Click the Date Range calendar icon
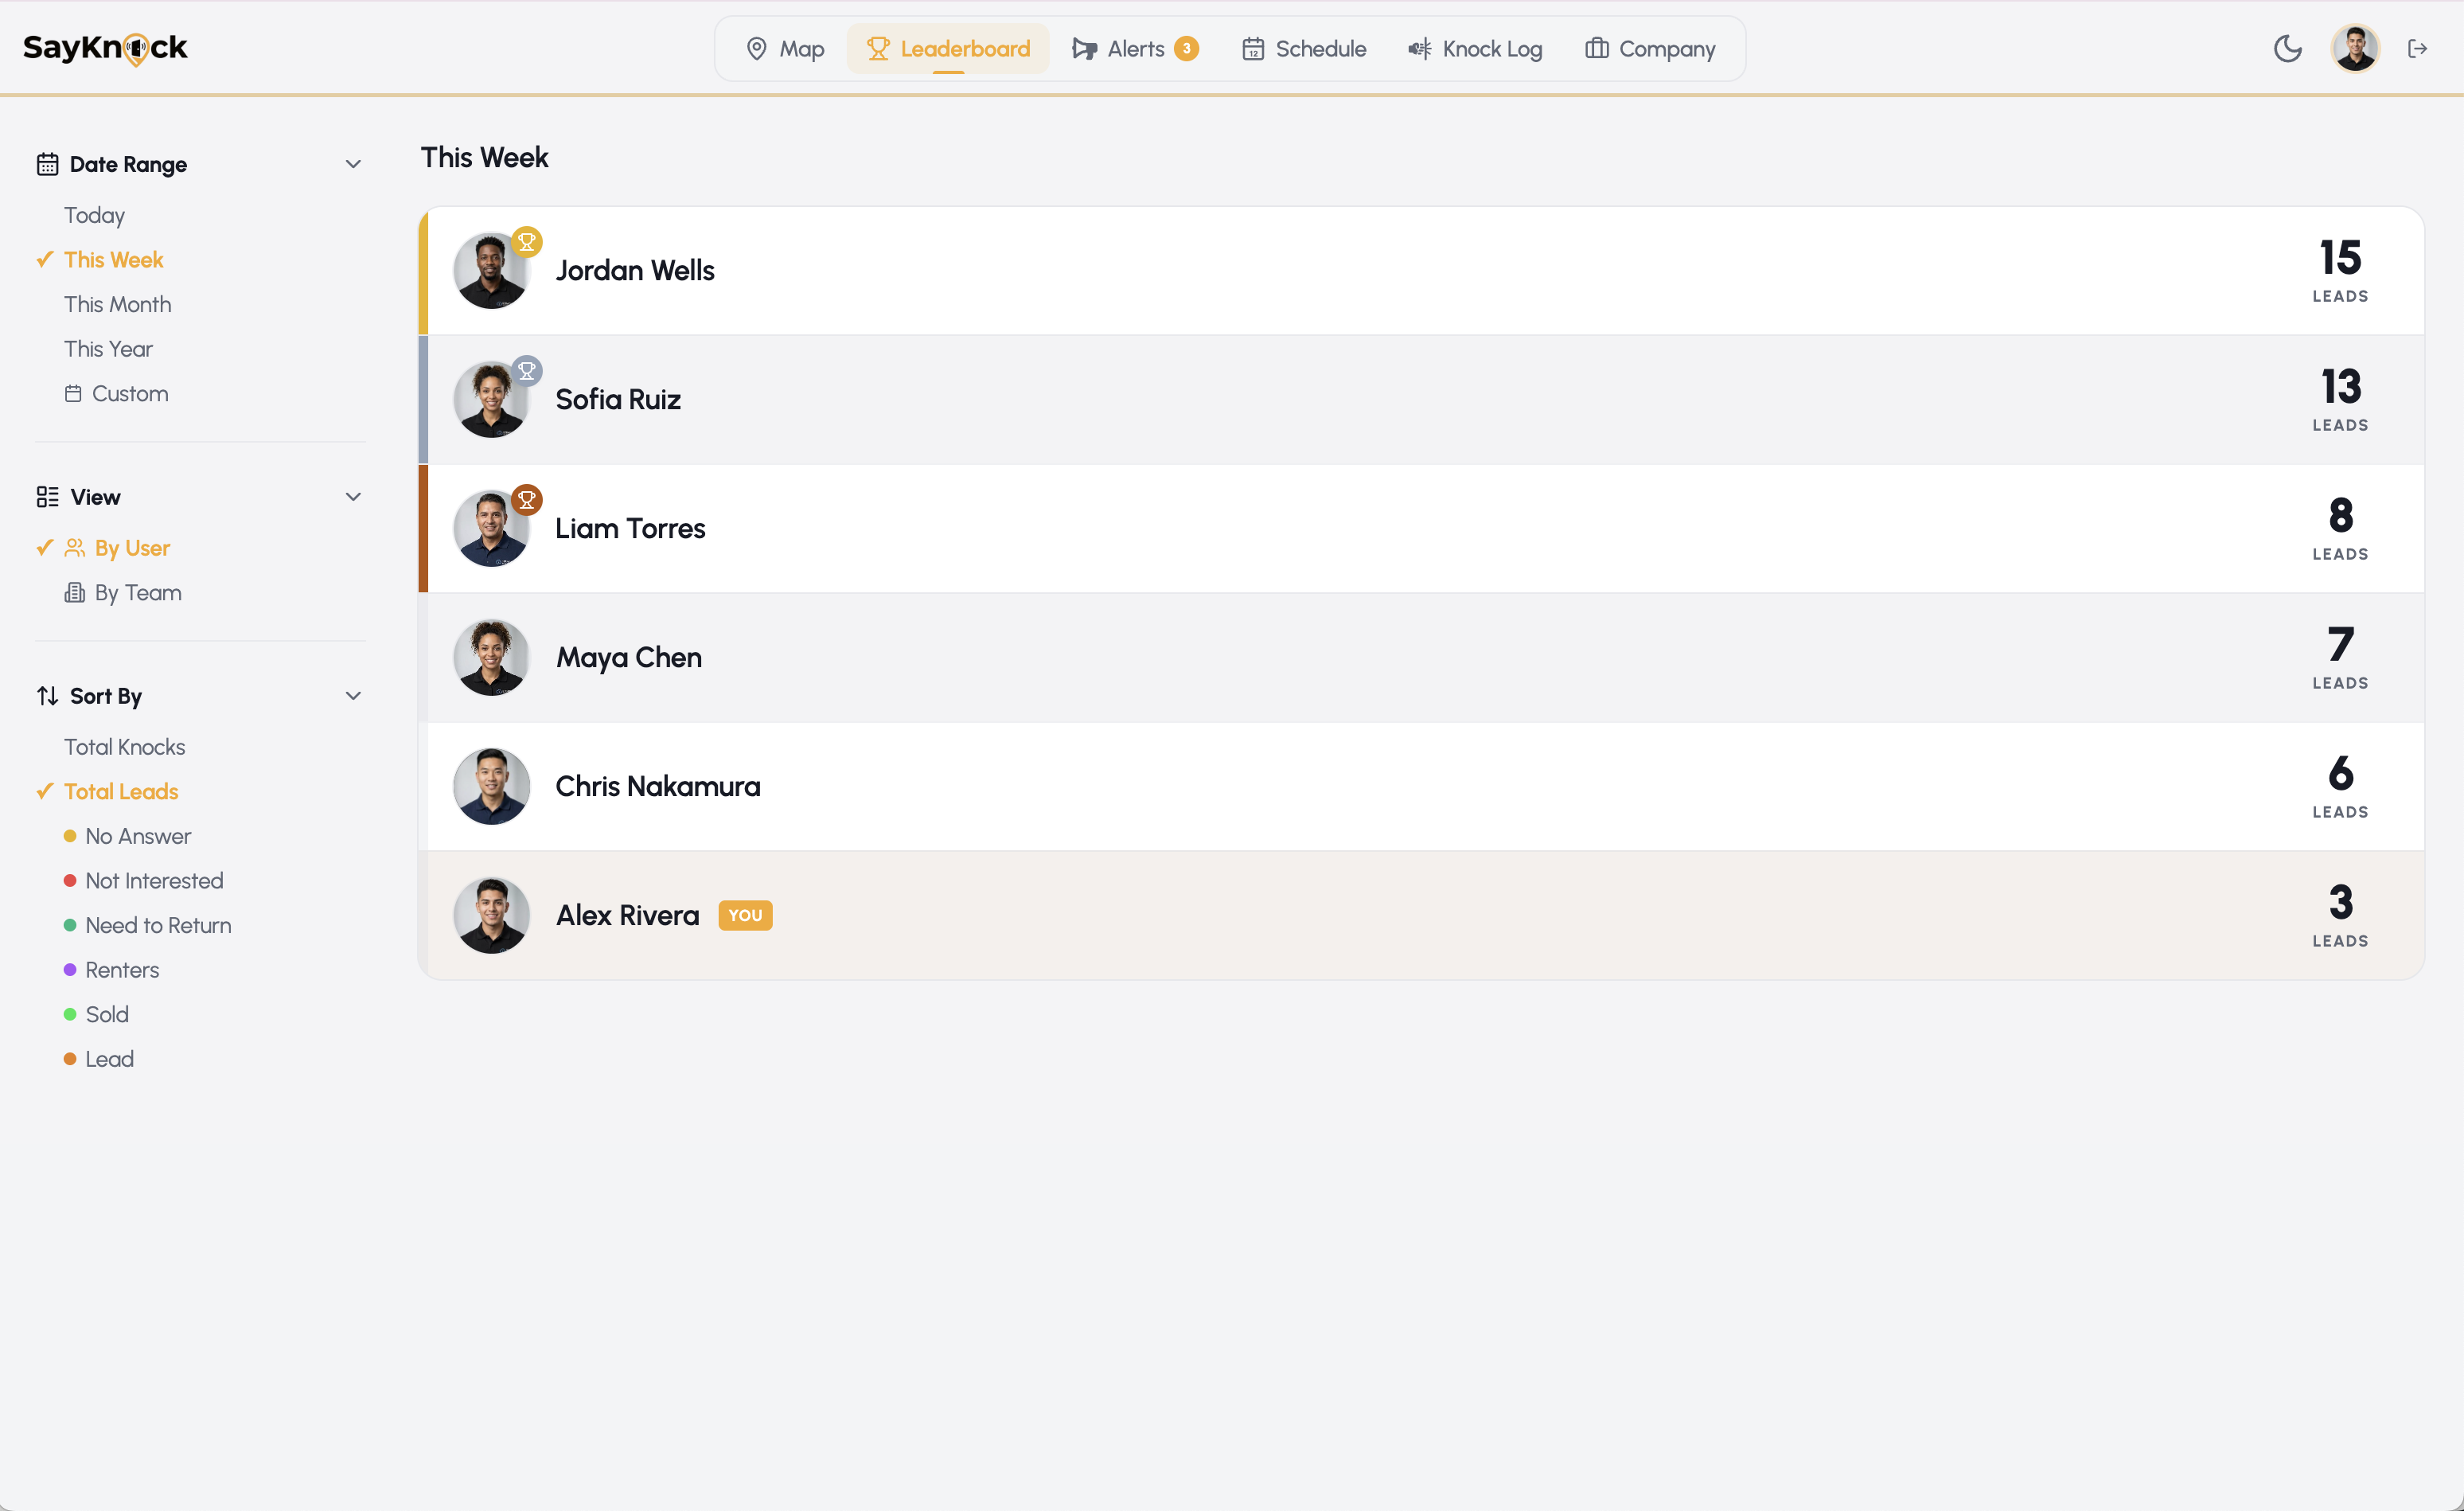2464x1511 pixels. (47, 164)
